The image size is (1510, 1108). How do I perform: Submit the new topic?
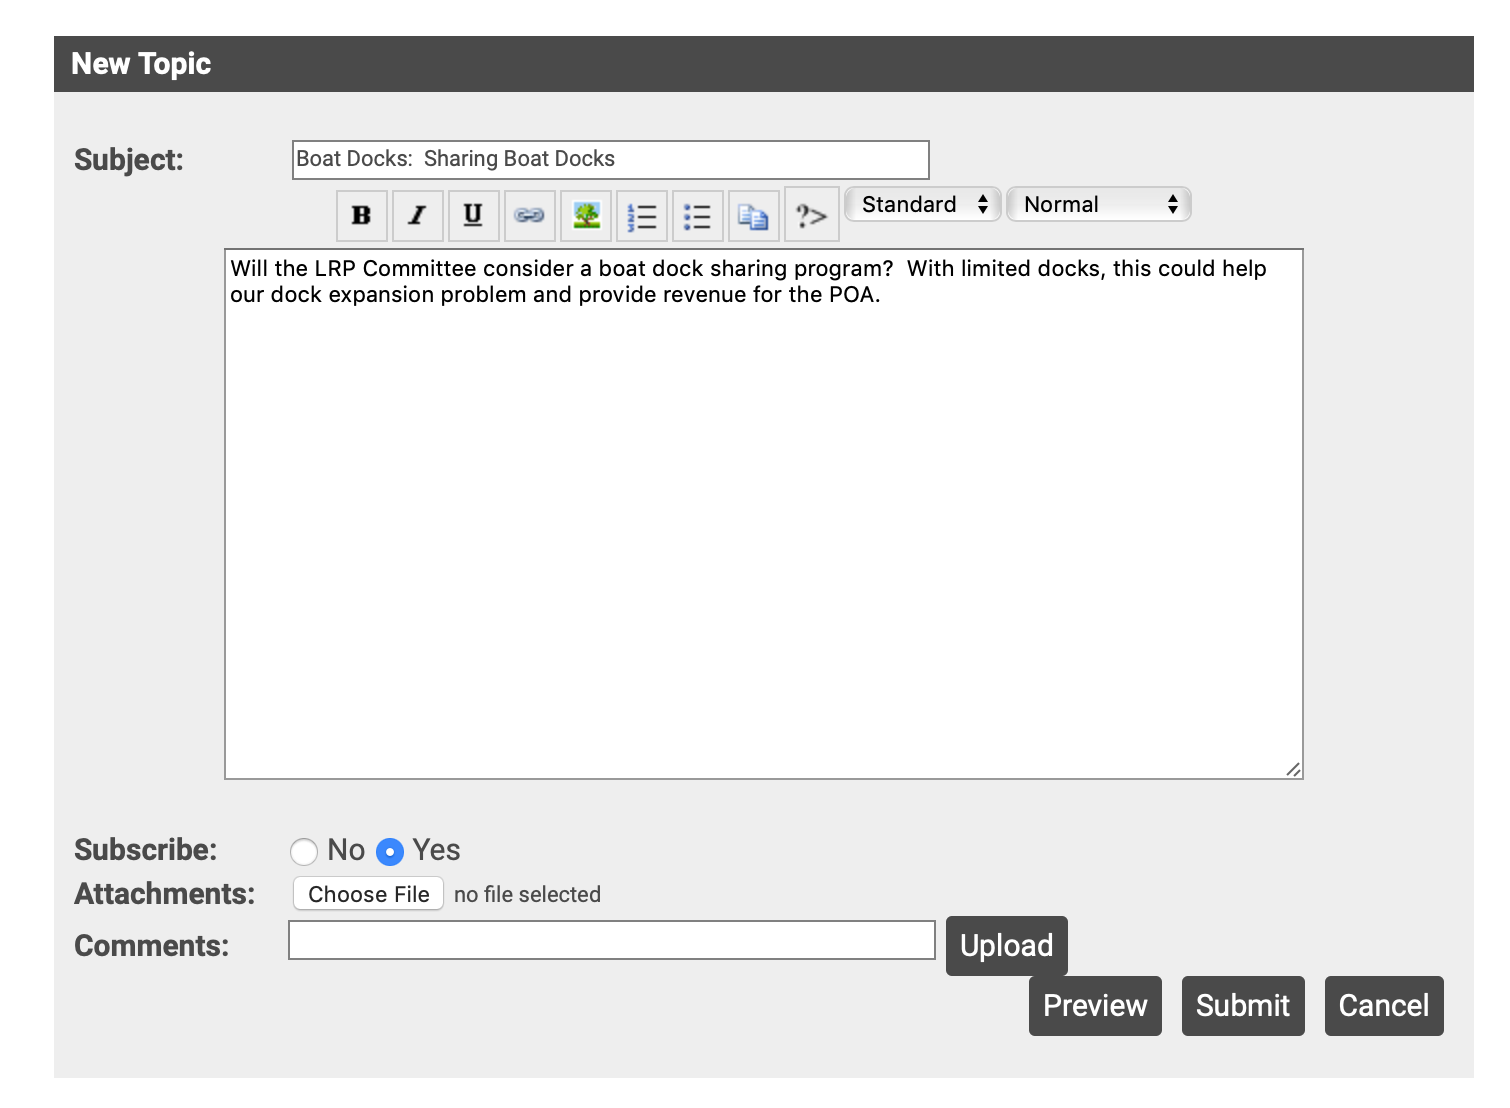tap(1243, 1005)
